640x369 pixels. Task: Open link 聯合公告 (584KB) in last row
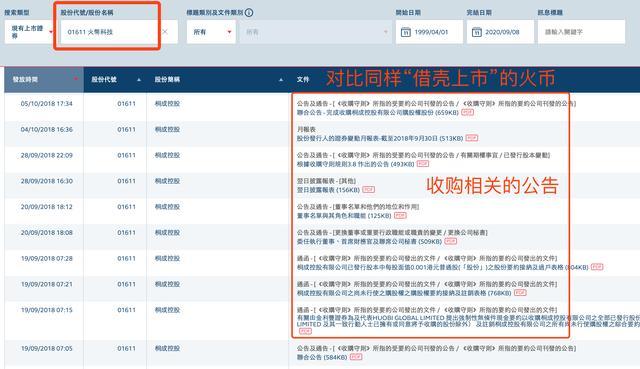coord(322,357)
